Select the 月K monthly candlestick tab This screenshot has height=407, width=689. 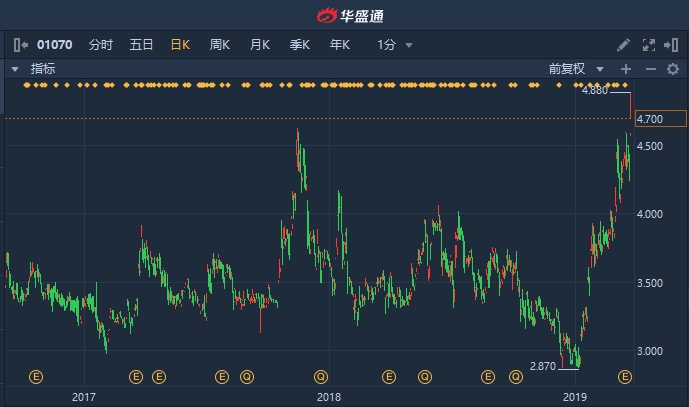click(260, 45)
